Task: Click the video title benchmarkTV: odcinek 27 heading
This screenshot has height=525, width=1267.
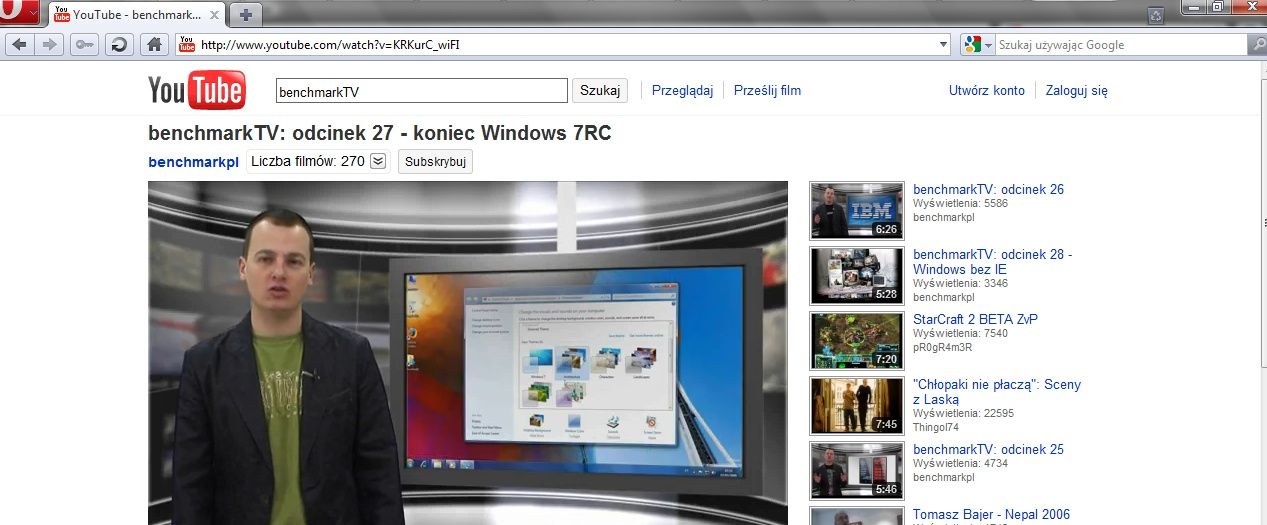Action: point(379,133)
